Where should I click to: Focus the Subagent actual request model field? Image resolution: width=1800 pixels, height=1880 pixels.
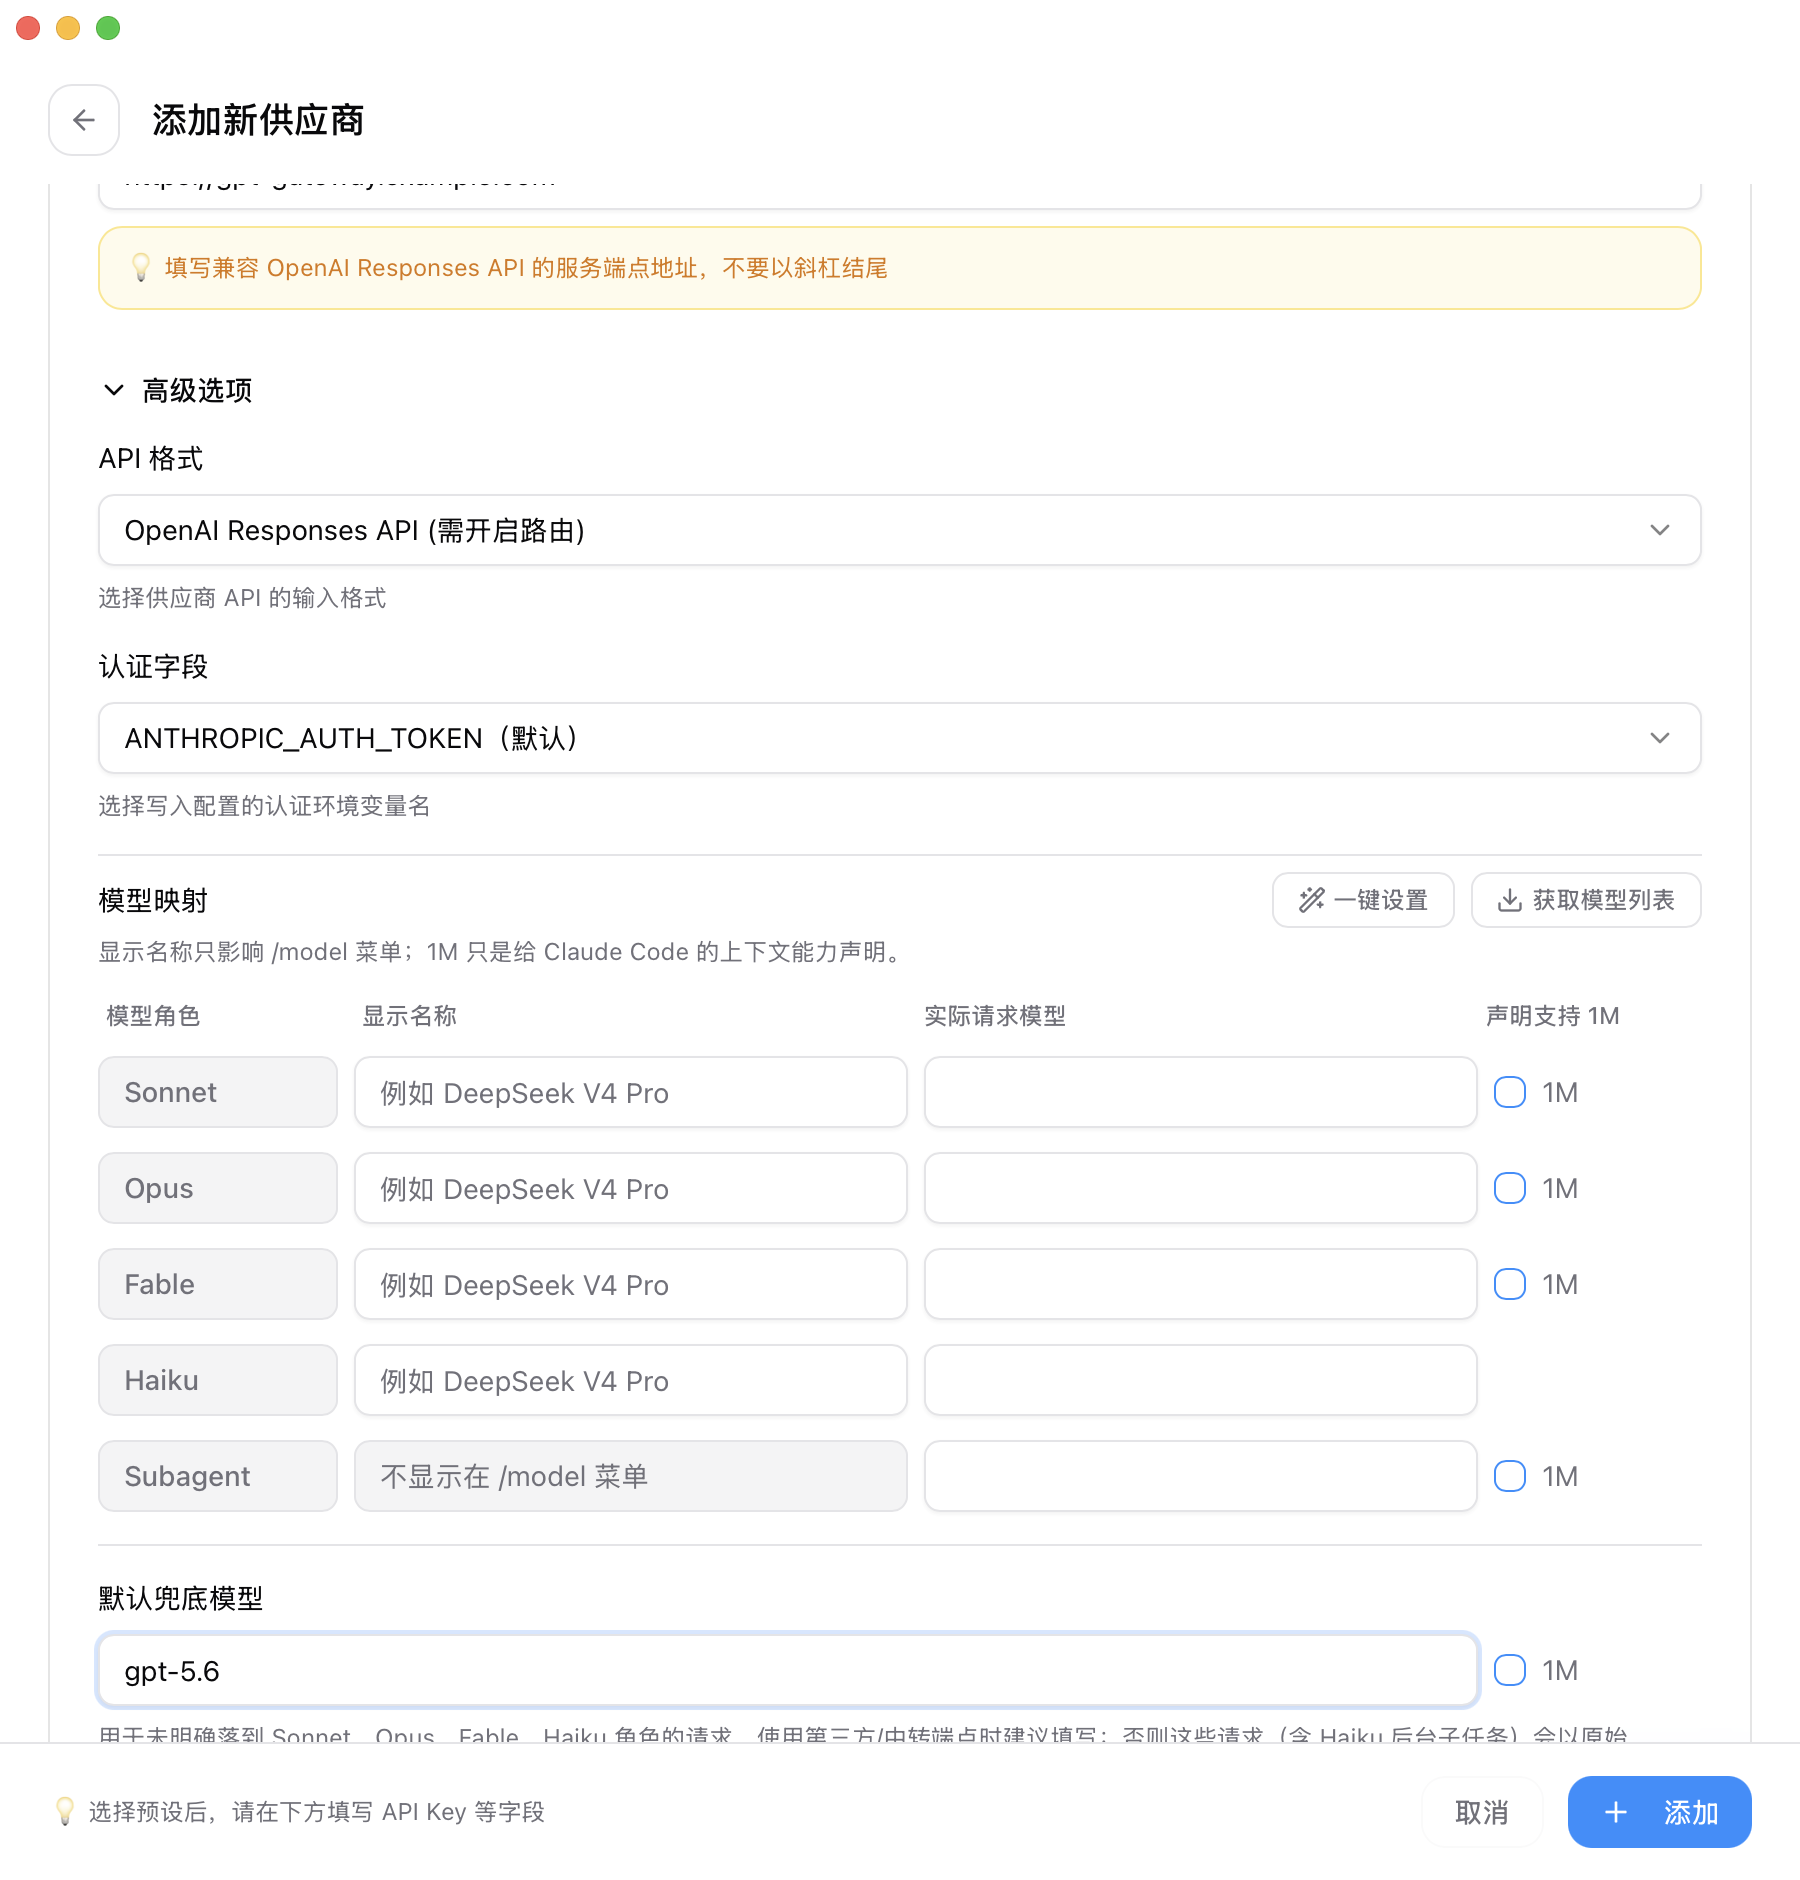(1201, 1476)
